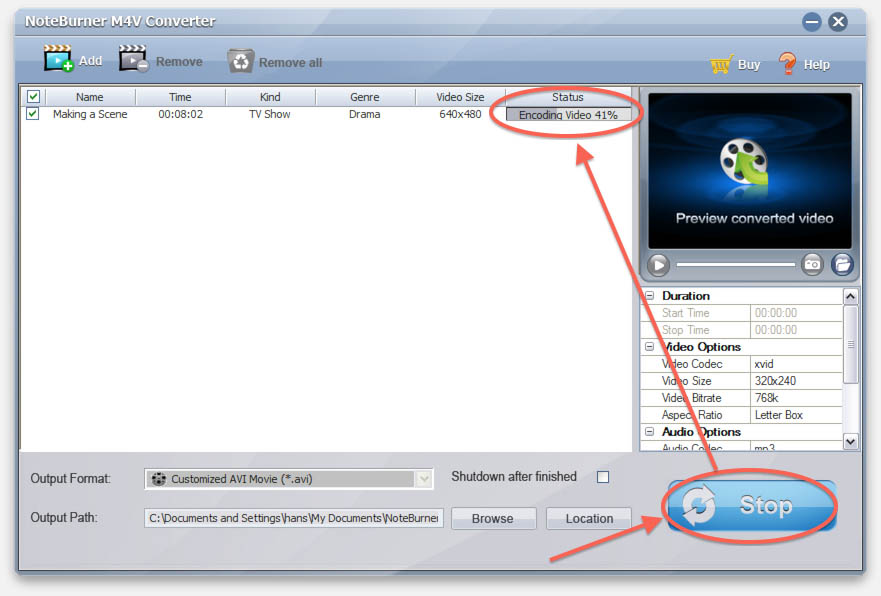Stop the conversion with Stop button
The image size is (881, 596).
click(x=752, y=505)
